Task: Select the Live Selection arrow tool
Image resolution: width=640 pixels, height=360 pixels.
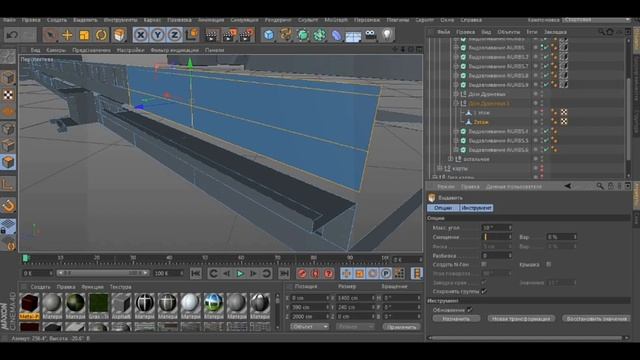Action: click(50, 35)
